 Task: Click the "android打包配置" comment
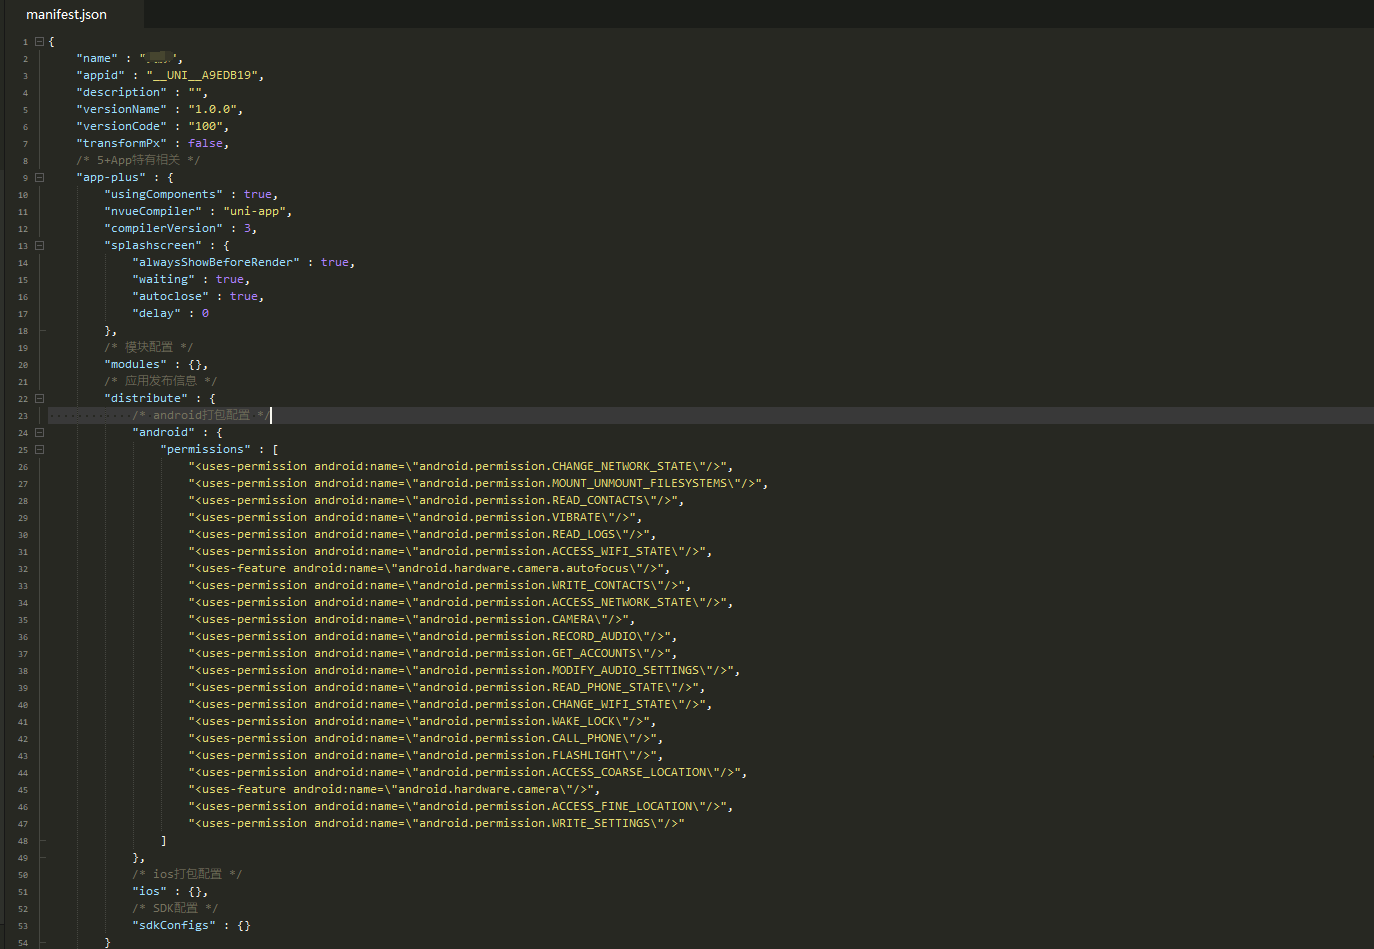click(200, 415)
